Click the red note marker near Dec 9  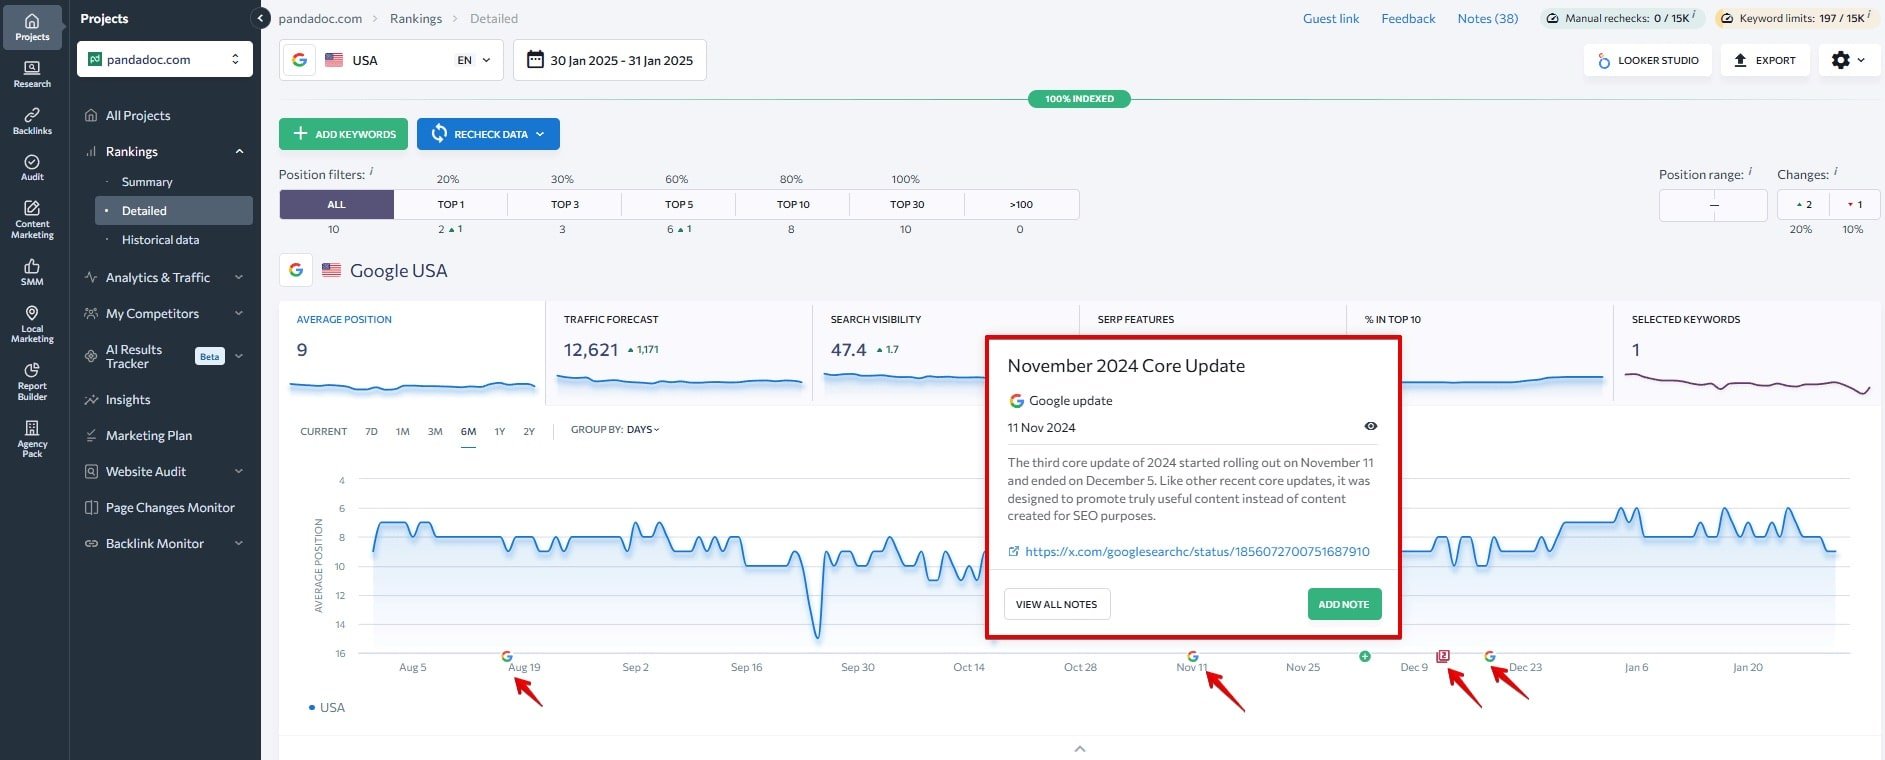click(x=1443, y=656)
